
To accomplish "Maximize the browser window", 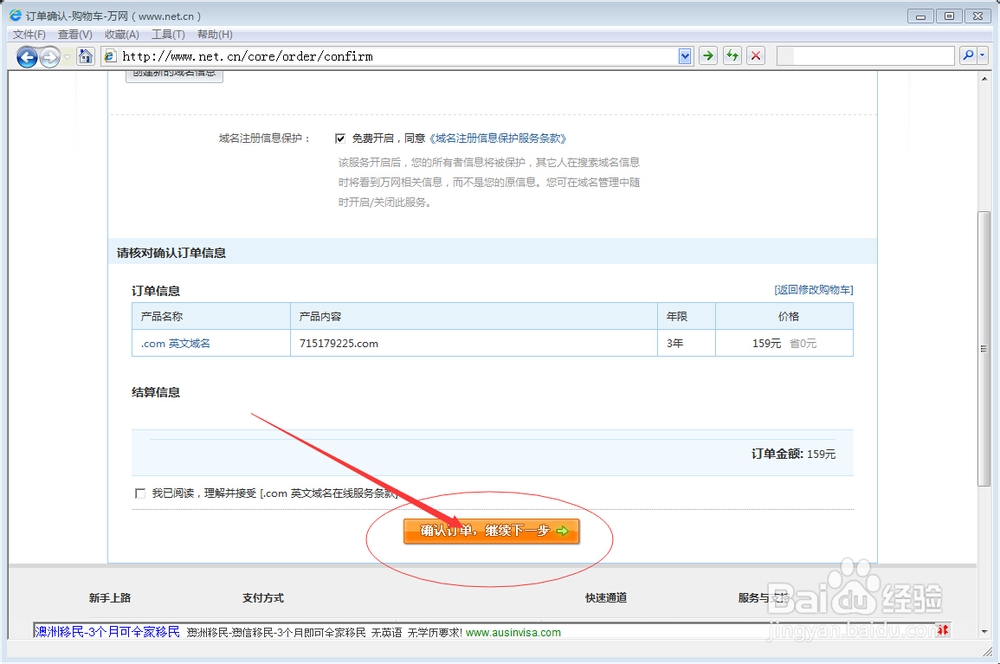I will coord(949,16).
